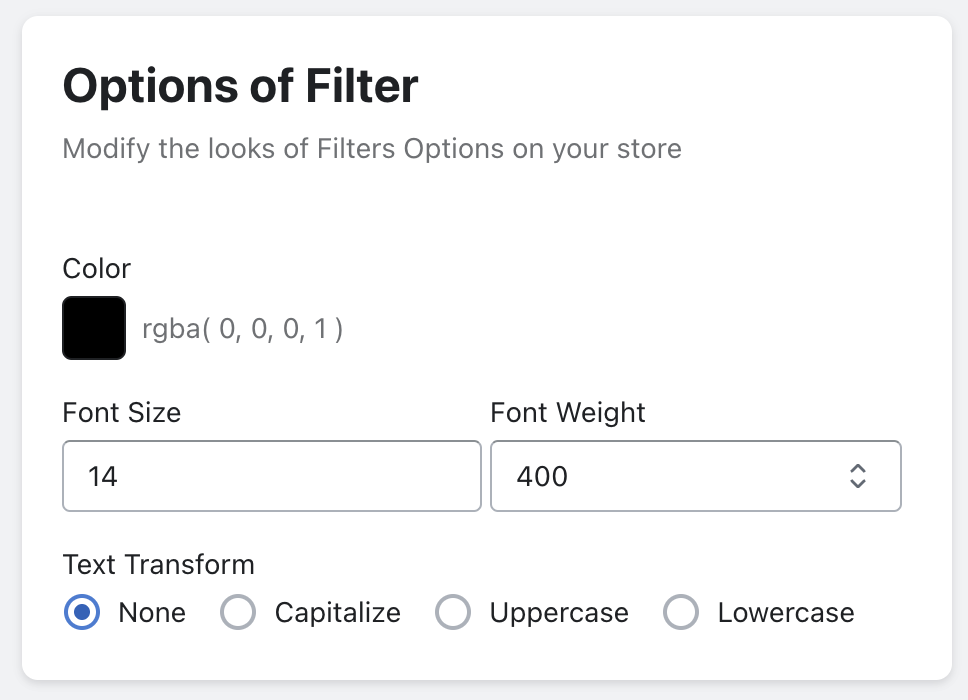This screenshot has width=968, height=700.
Task: Click the "Text Transform" group label
Action: click(159, 565)
